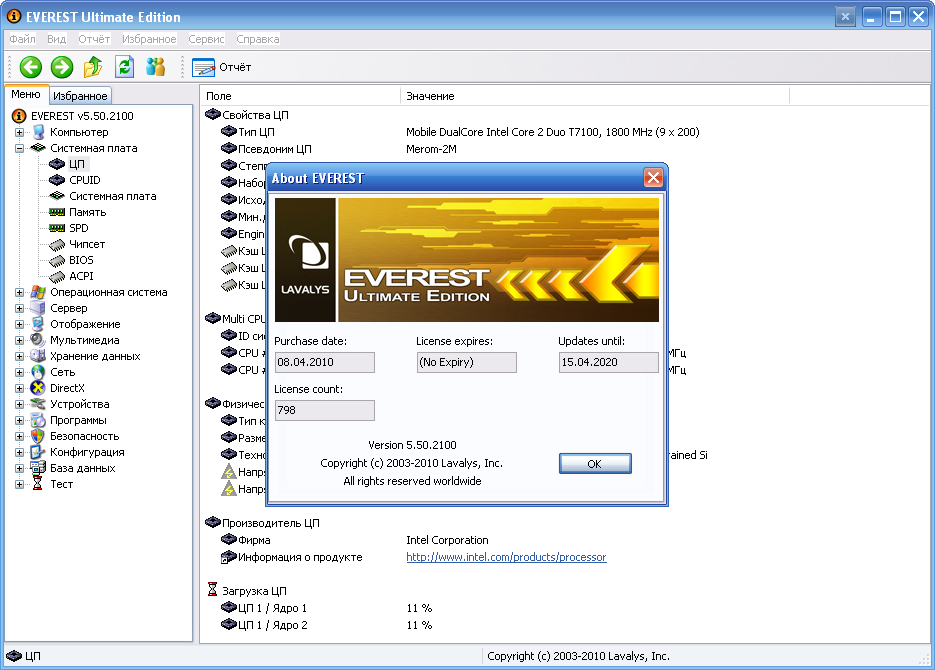935x670 pixels.
Task: Open the Отчёт report toolbar button
Action: pyautogui.click(x=222, y=67)
